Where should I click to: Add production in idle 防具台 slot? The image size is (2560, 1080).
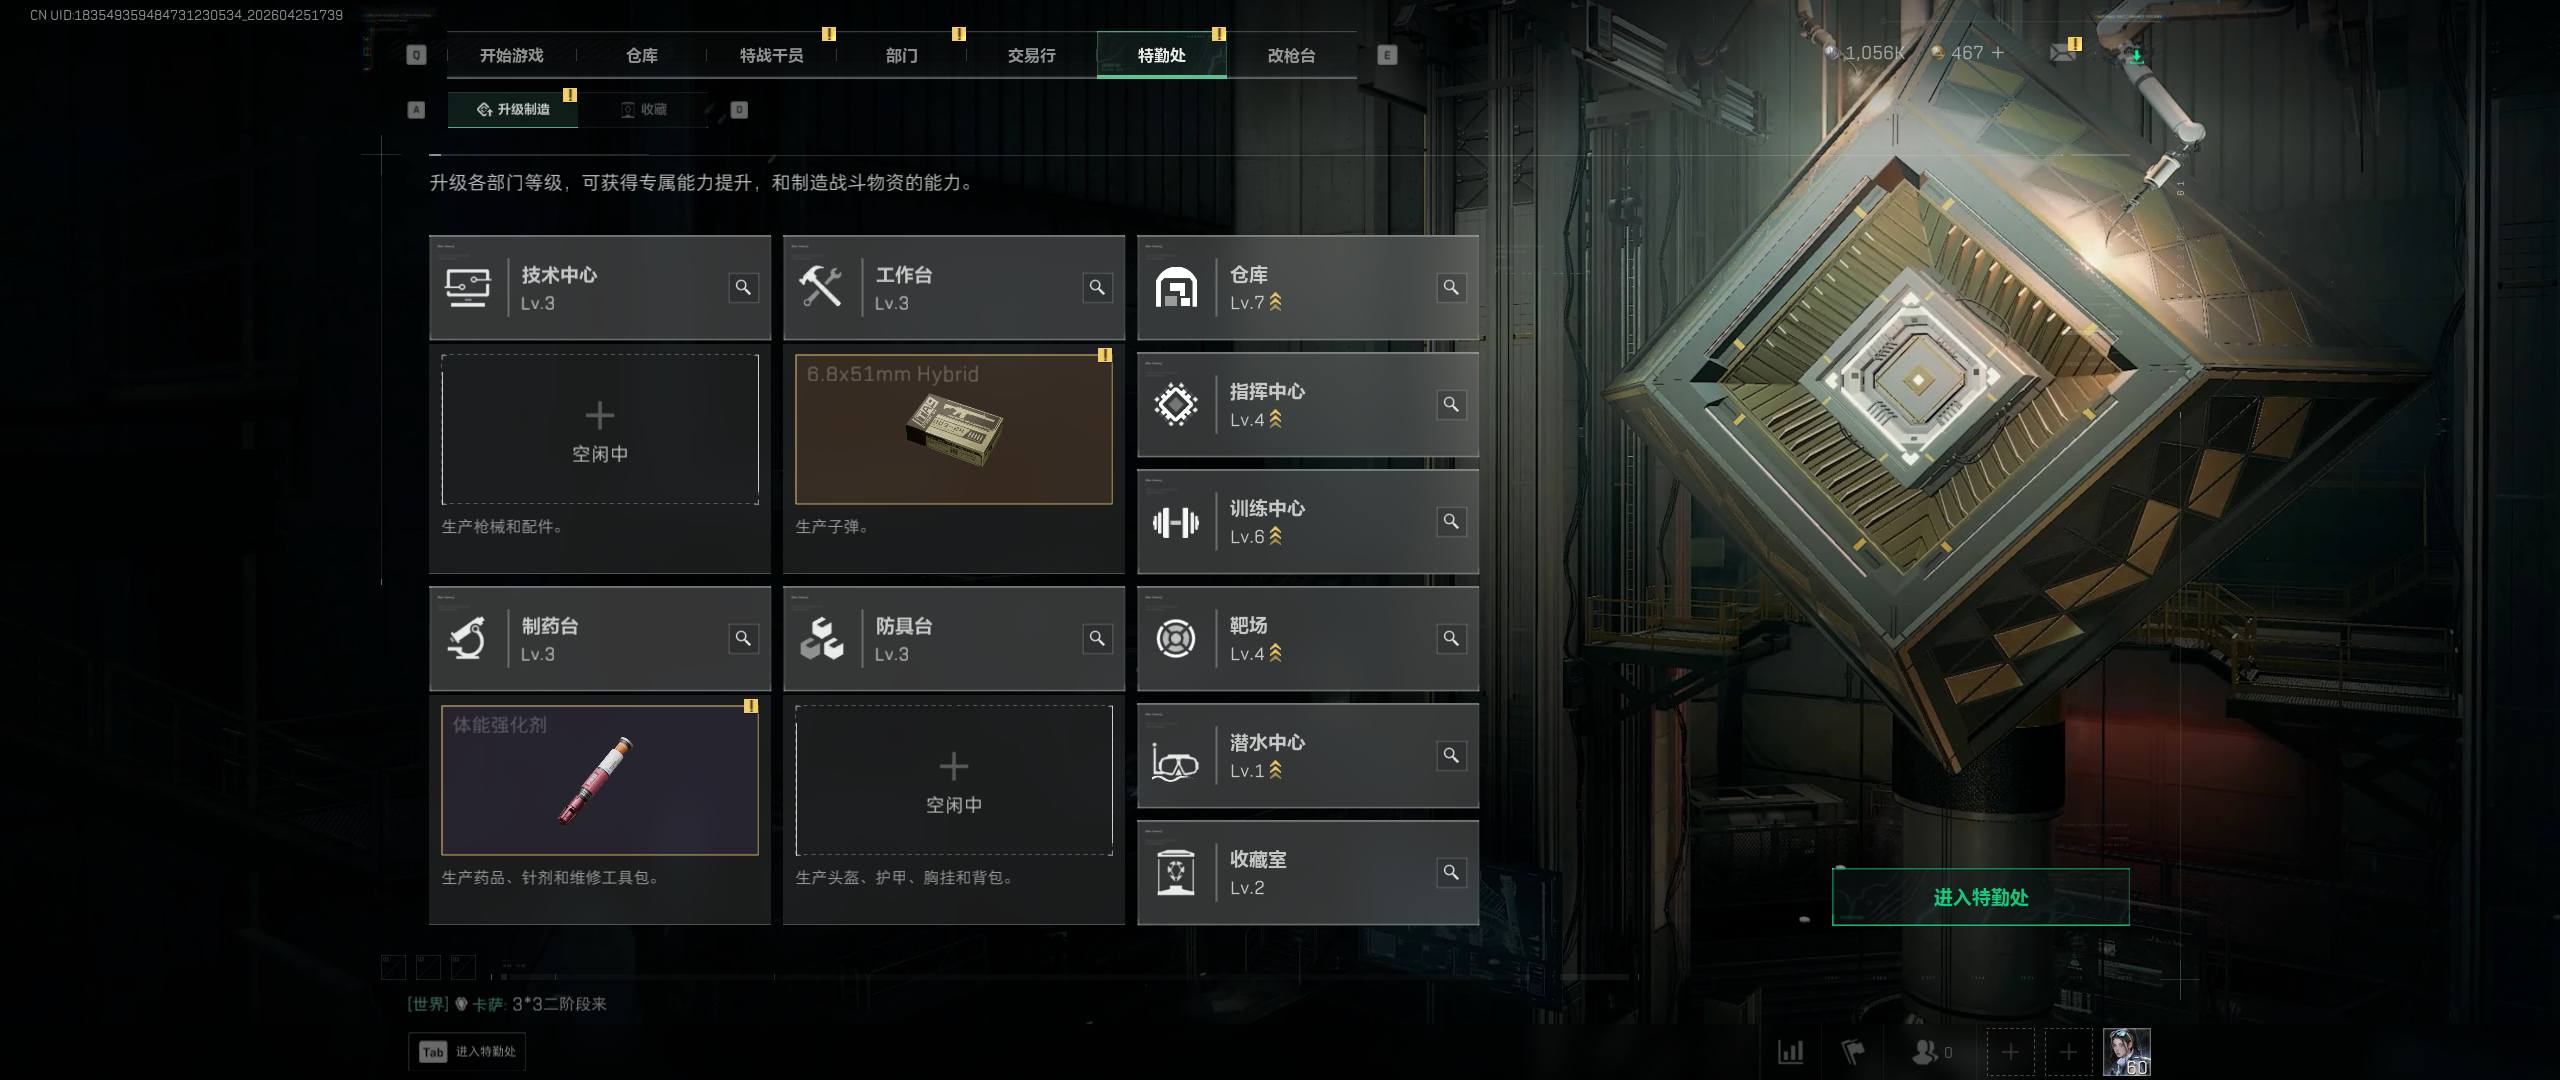tap(954, 780)
